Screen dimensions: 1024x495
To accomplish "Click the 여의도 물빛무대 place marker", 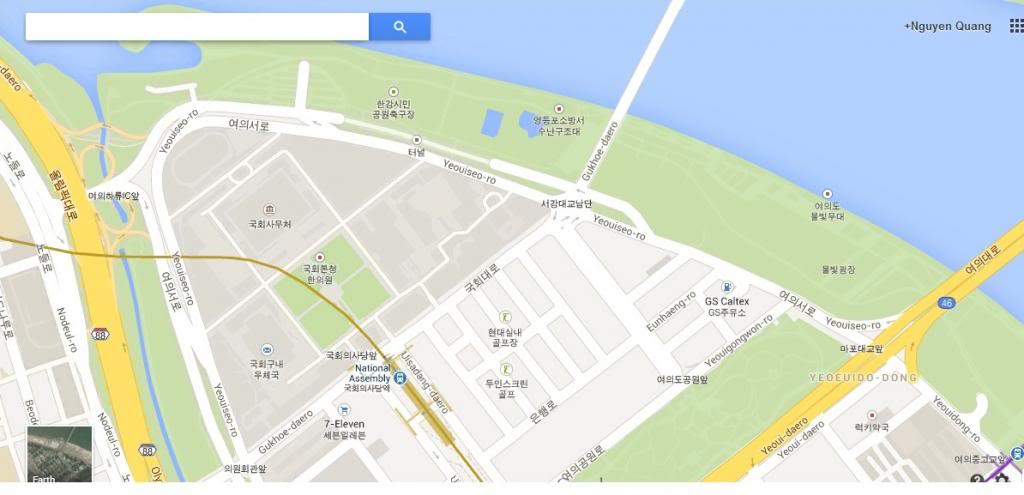I will pyautogui.click(x=827, y=194).
